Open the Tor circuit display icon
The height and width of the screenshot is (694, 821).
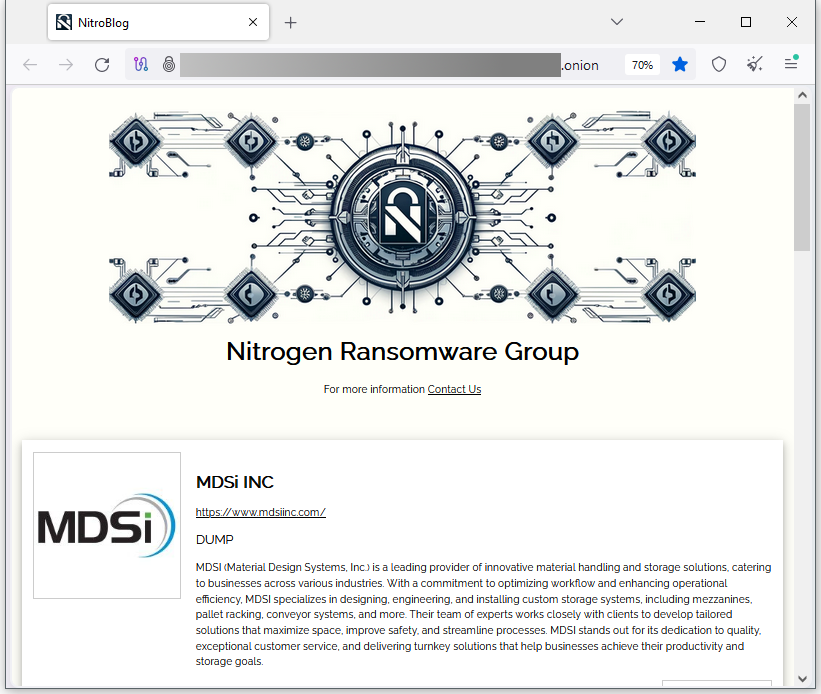[141, 64]
